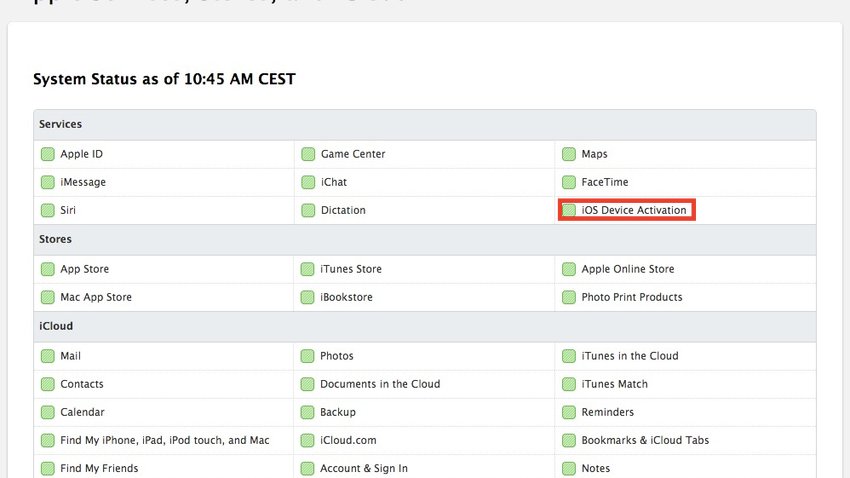
Task: Select the Find My Friends text
Action: pos(99,469)
